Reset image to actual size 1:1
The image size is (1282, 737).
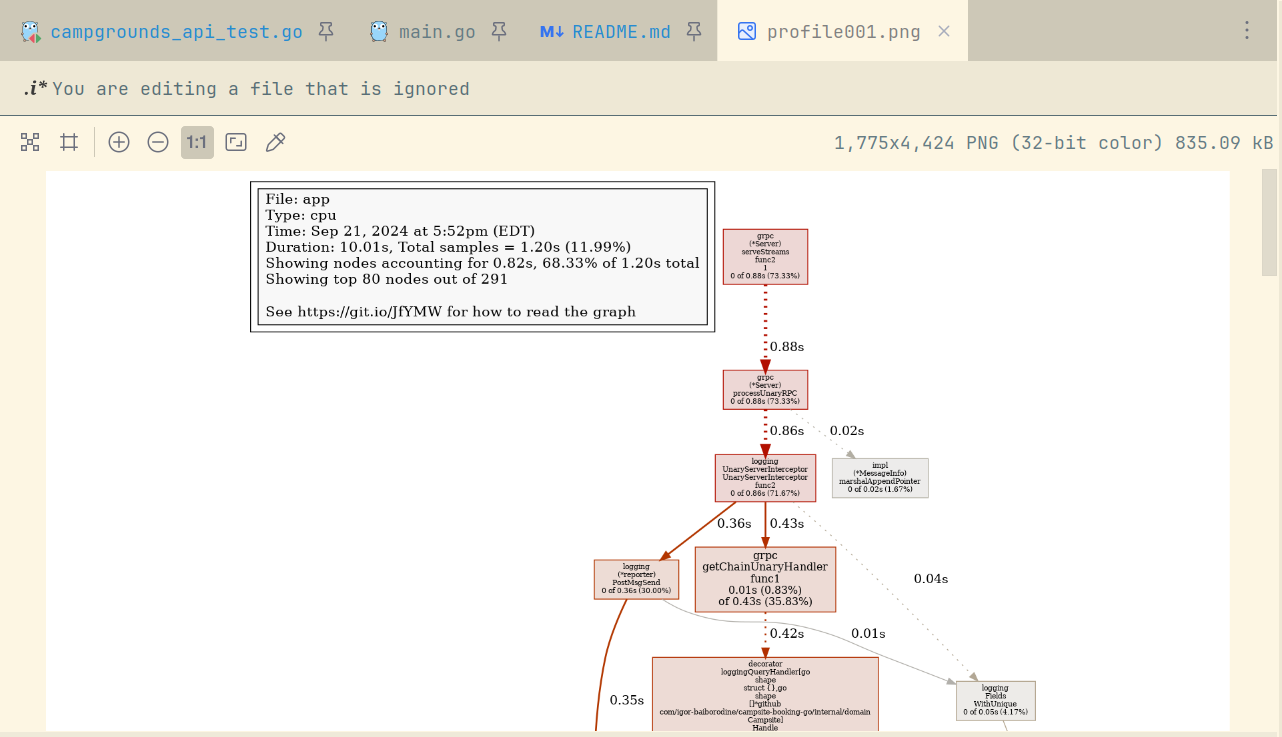click(x=197, y=142)
